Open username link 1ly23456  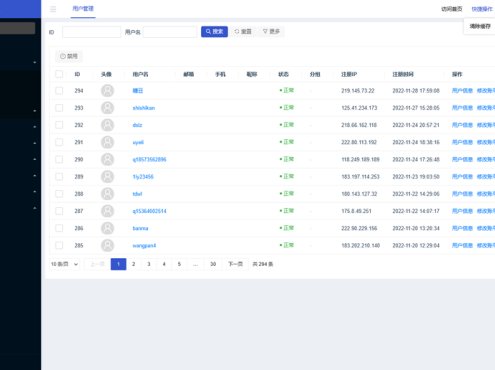coord(143,177)
